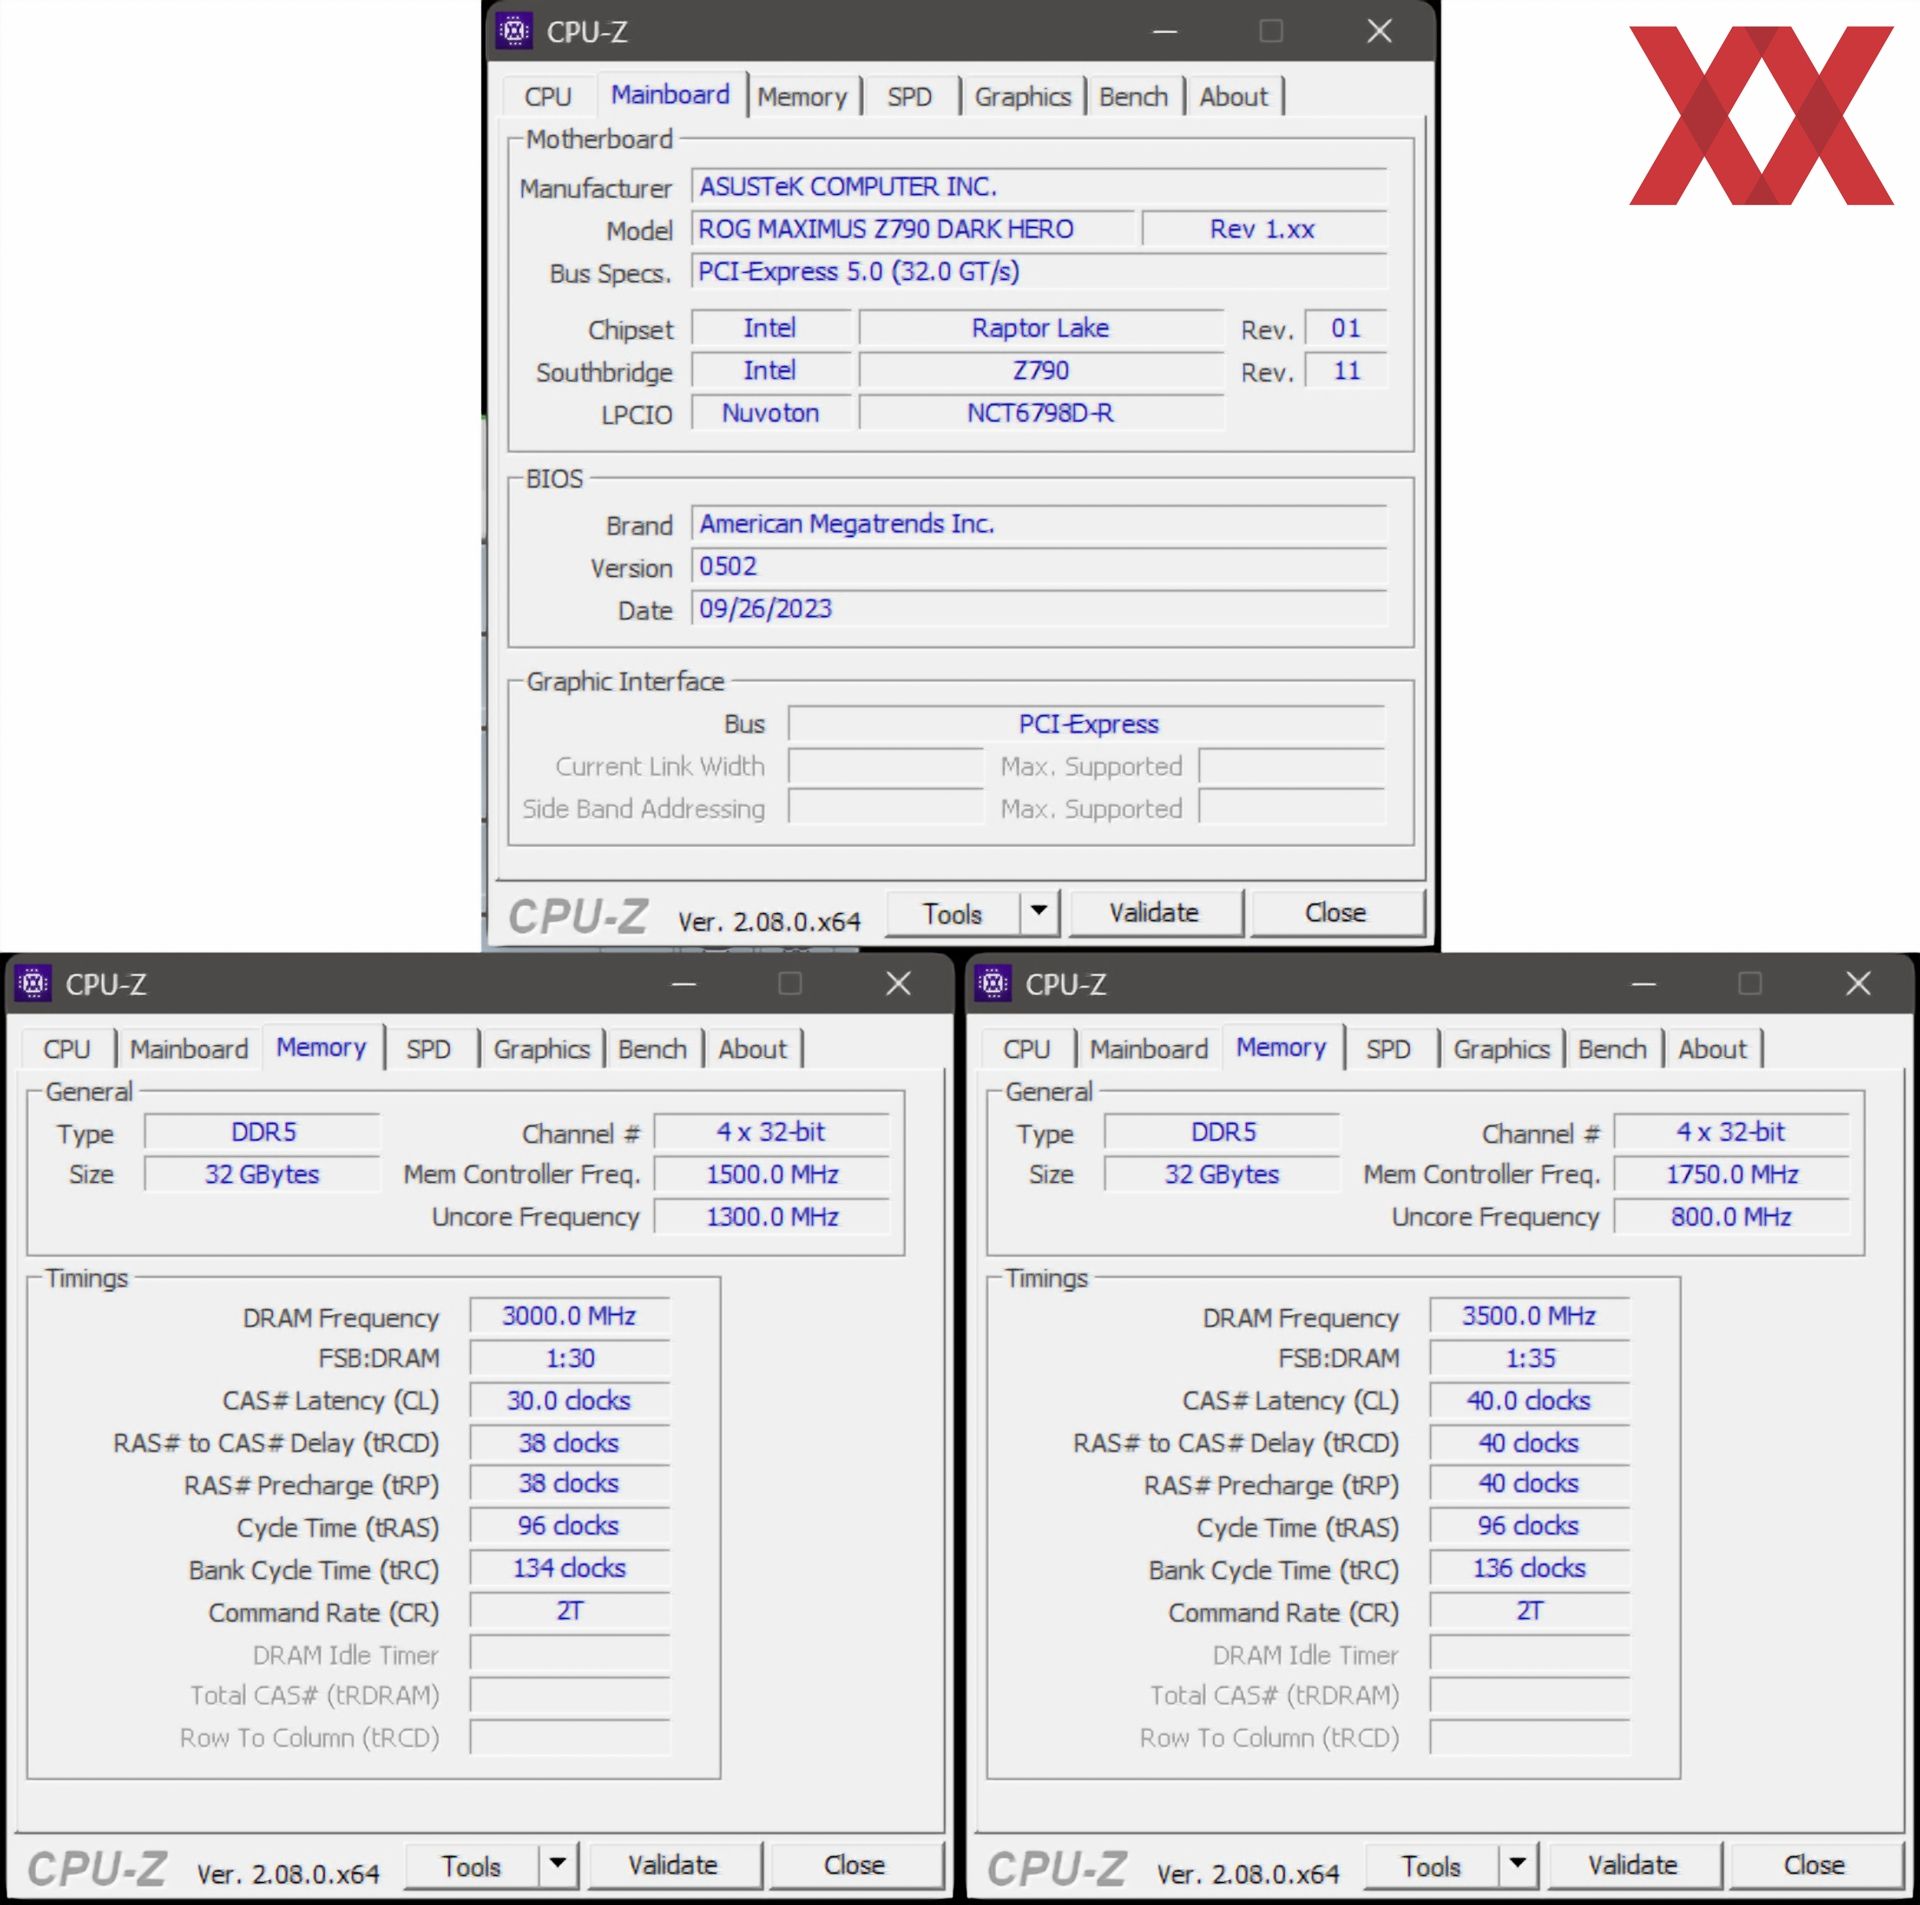Click DRAM Frequency 3500.0 MHz value

pos(1529,1315)
